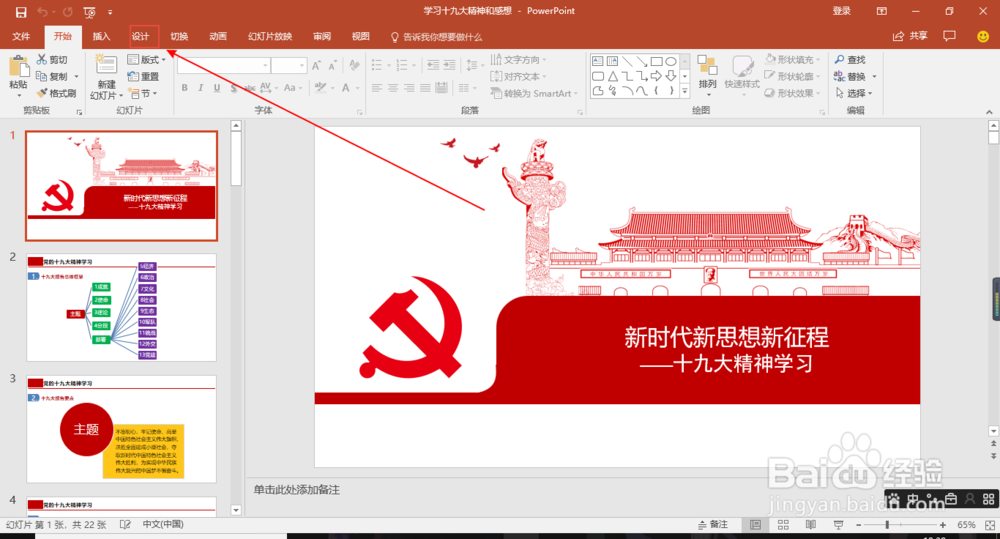Open the 选择 (Select) dropdown
This screenshot has width=1000, height=539.
853,93
